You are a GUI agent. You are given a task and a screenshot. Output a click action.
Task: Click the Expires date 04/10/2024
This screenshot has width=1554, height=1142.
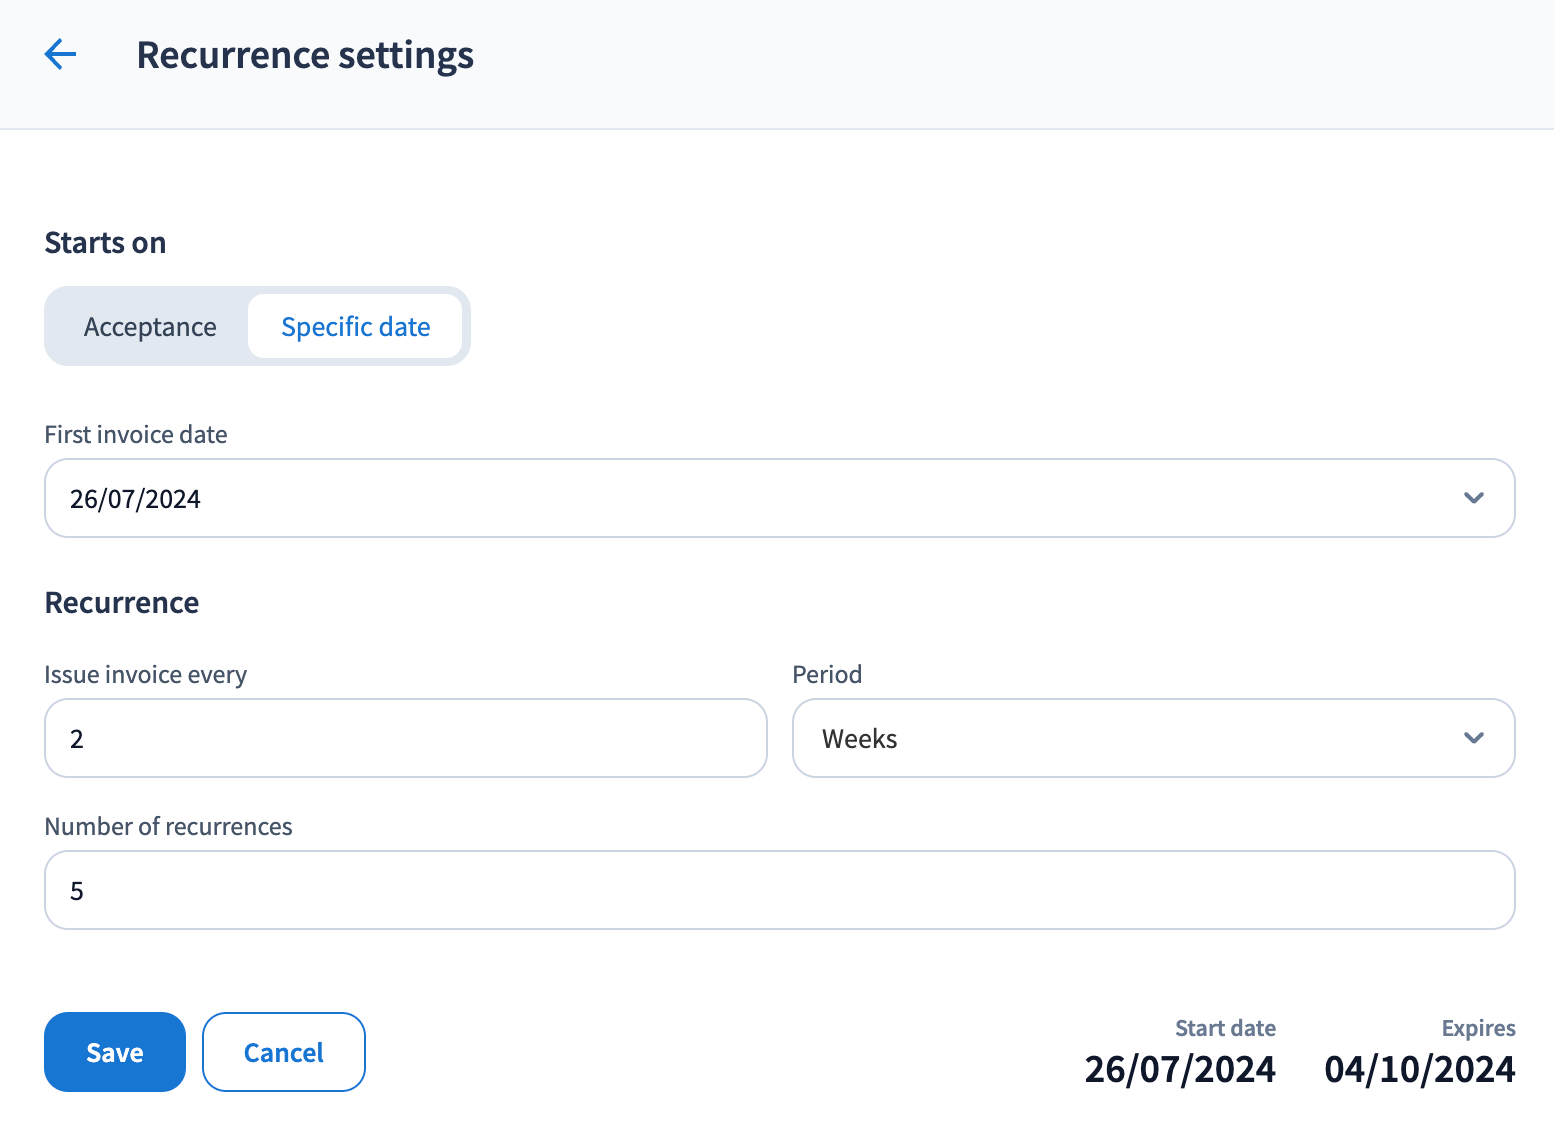click(x=1419, y=1069)
